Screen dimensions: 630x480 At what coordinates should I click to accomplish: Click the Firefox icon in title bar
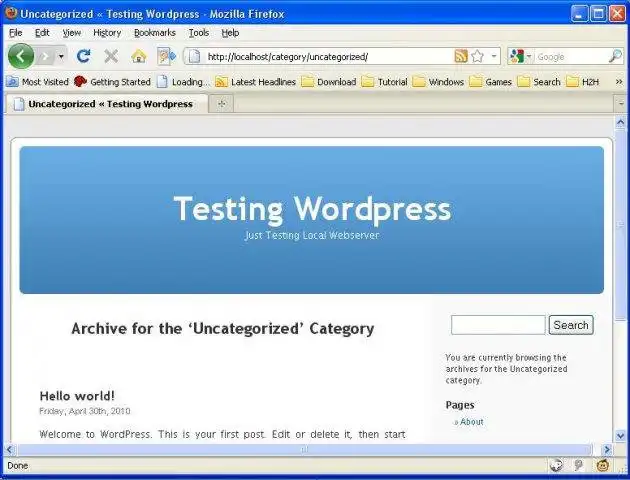click(x=11, y=13)
